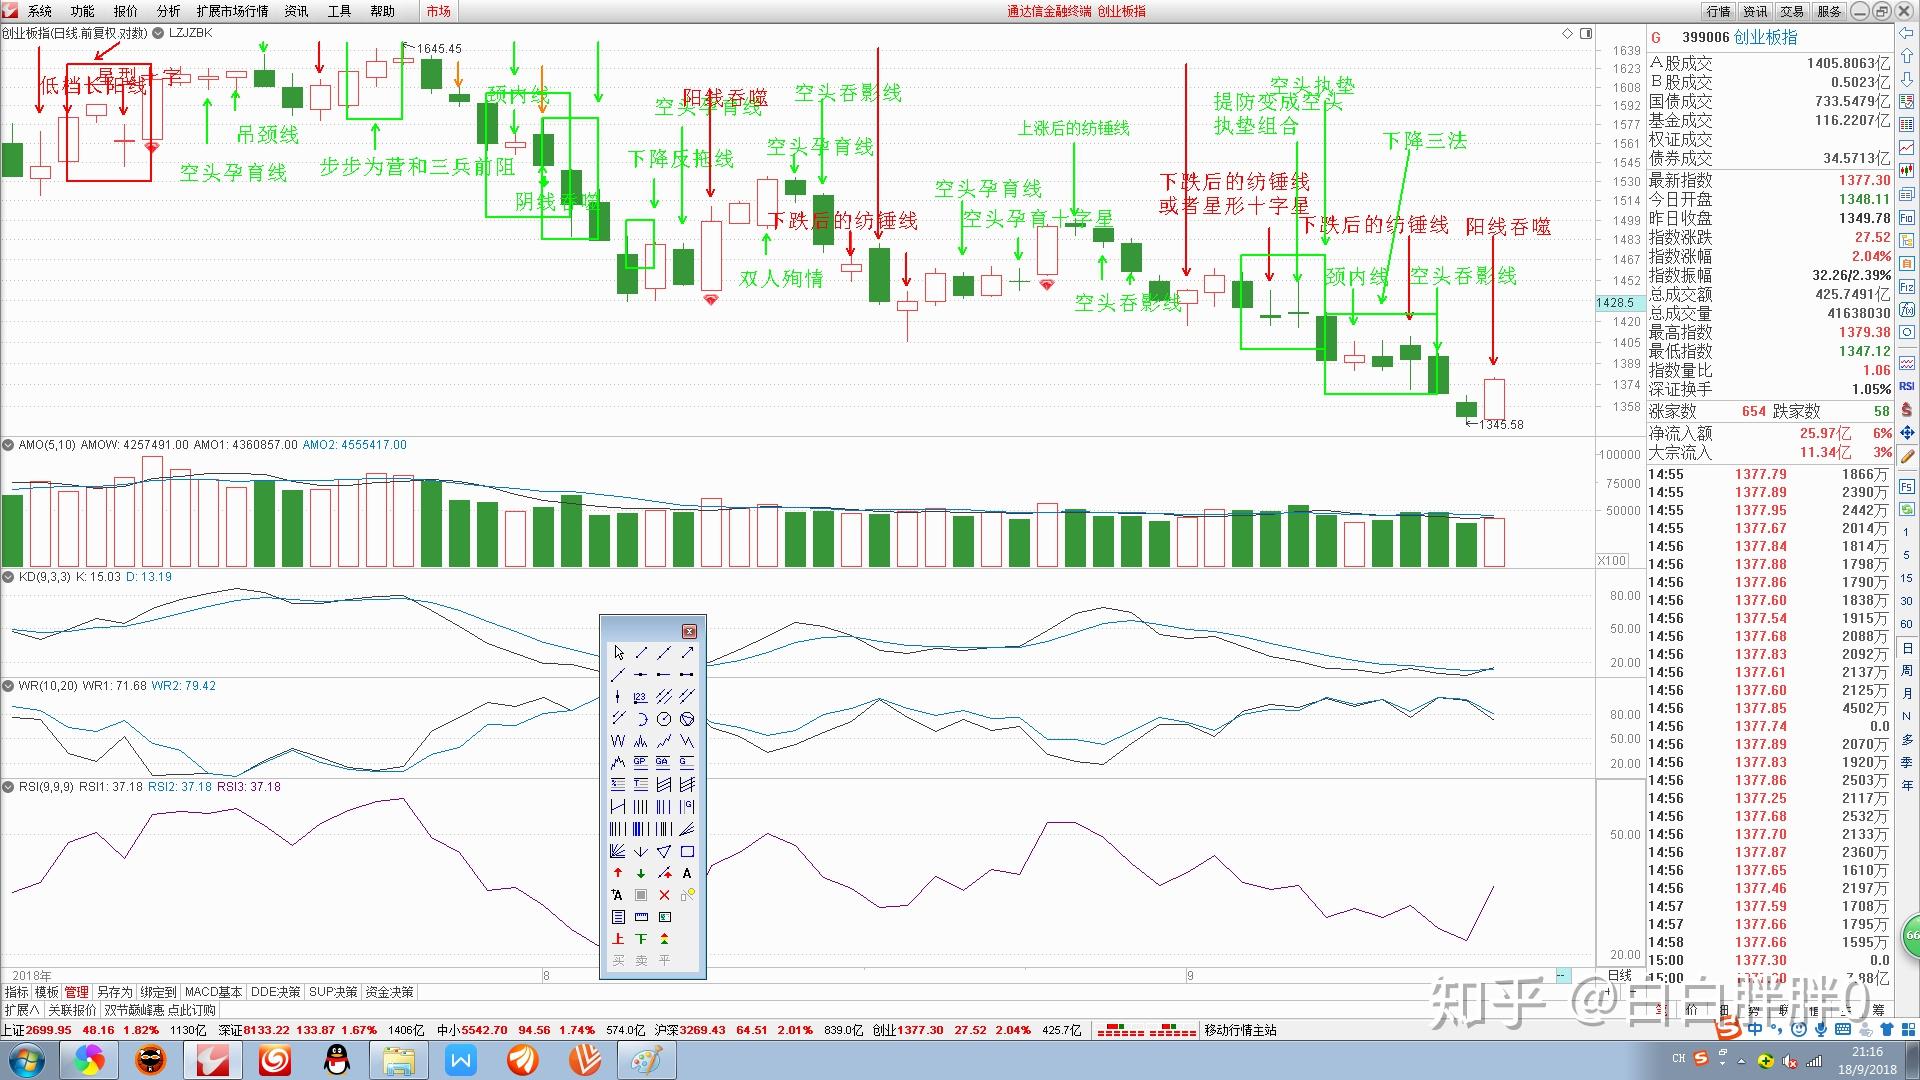The width and height of the screenshot is (1920, 1080).
Task: Collapse the RSI indicator panel triangle
Action: point(8,787)
